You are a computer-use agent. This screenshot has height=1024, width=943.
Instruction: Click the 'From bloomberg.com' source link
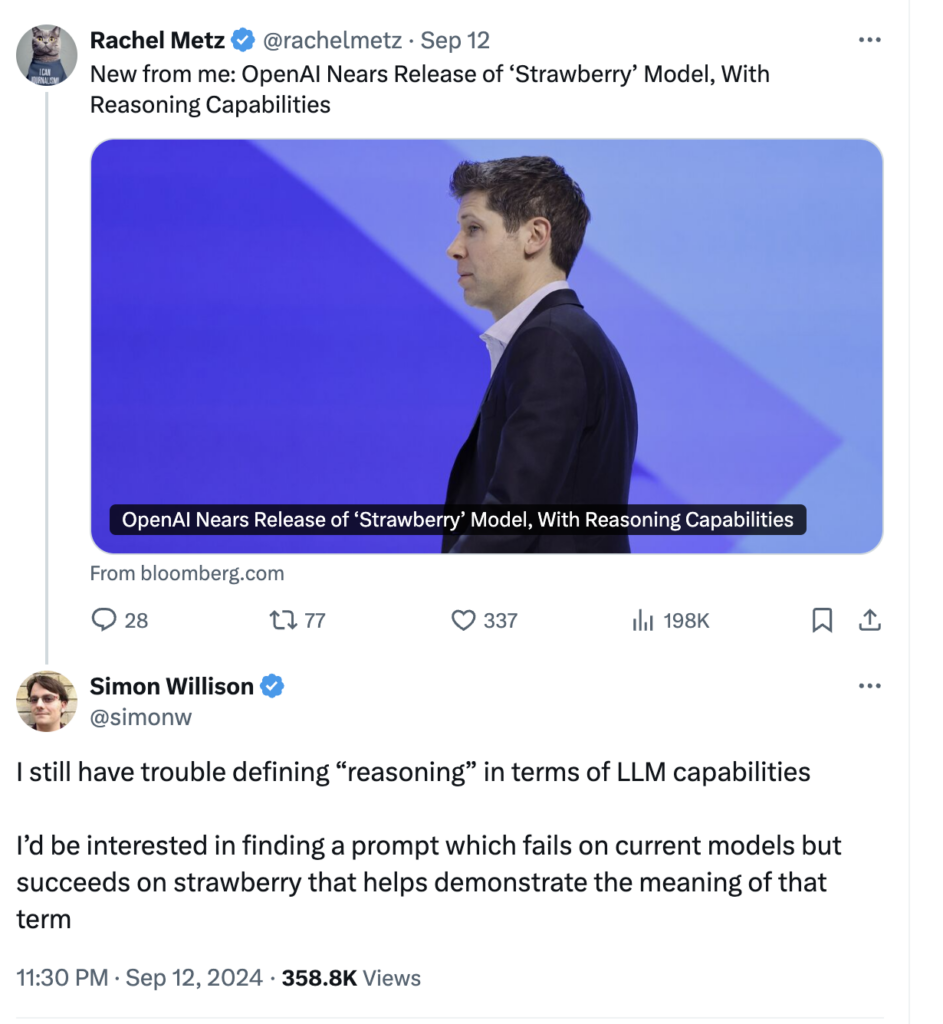[x=187, y=574]
